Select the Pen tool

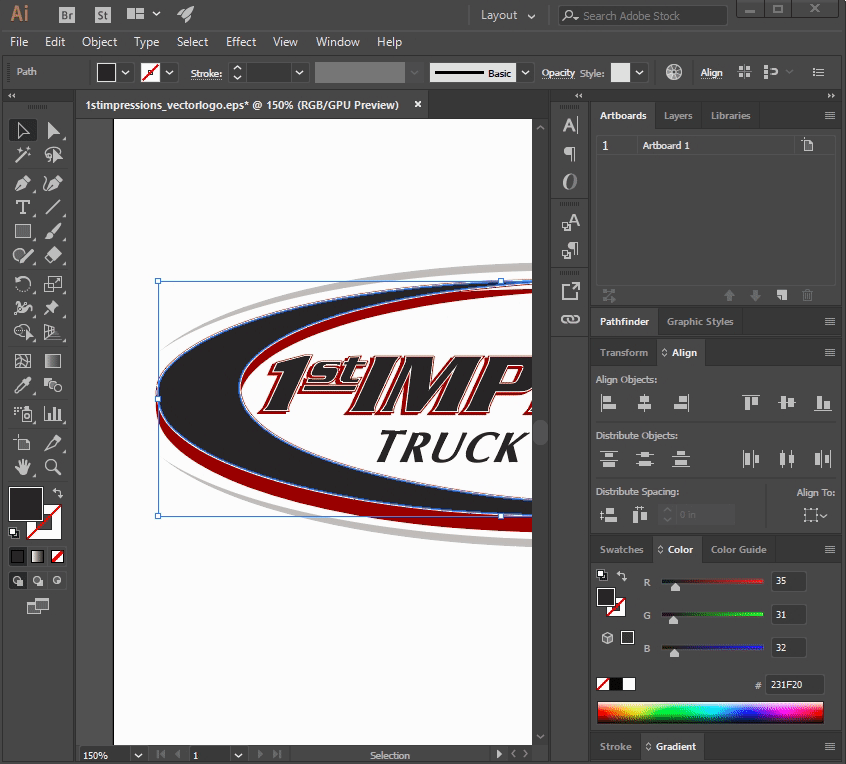[x=23, y=183]
